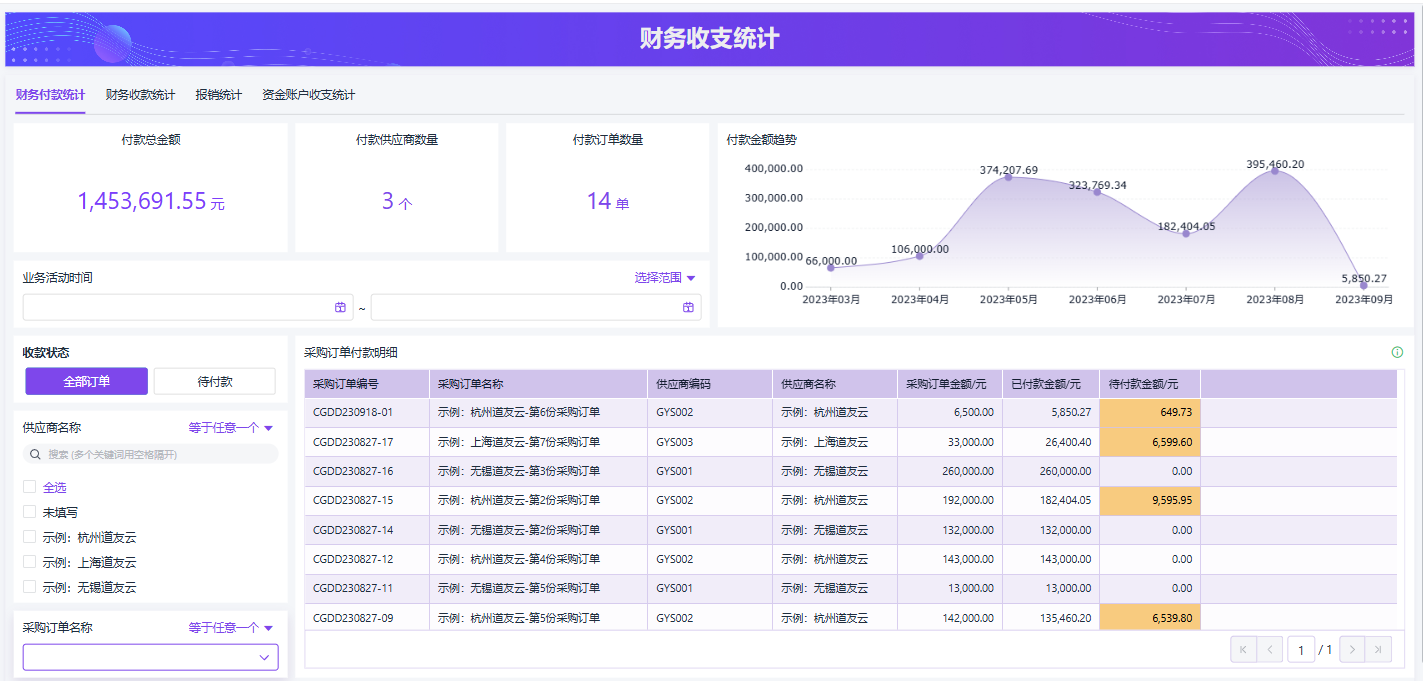Click the end date input field
Viewport: 1423px width, 681px height.
click(x=536, y=307)
